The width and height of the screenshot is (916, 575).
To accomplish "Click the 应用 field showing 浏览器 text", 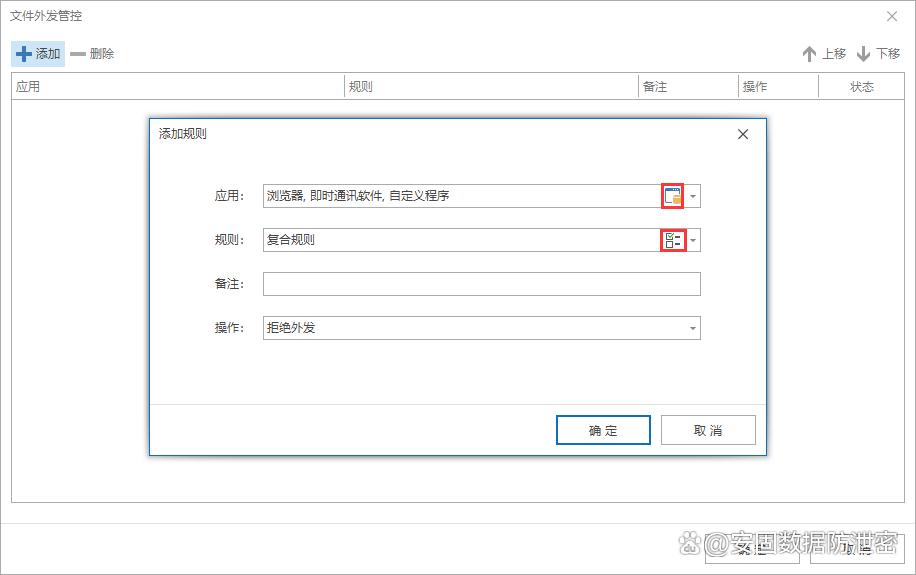I will (x=460, y=196).
